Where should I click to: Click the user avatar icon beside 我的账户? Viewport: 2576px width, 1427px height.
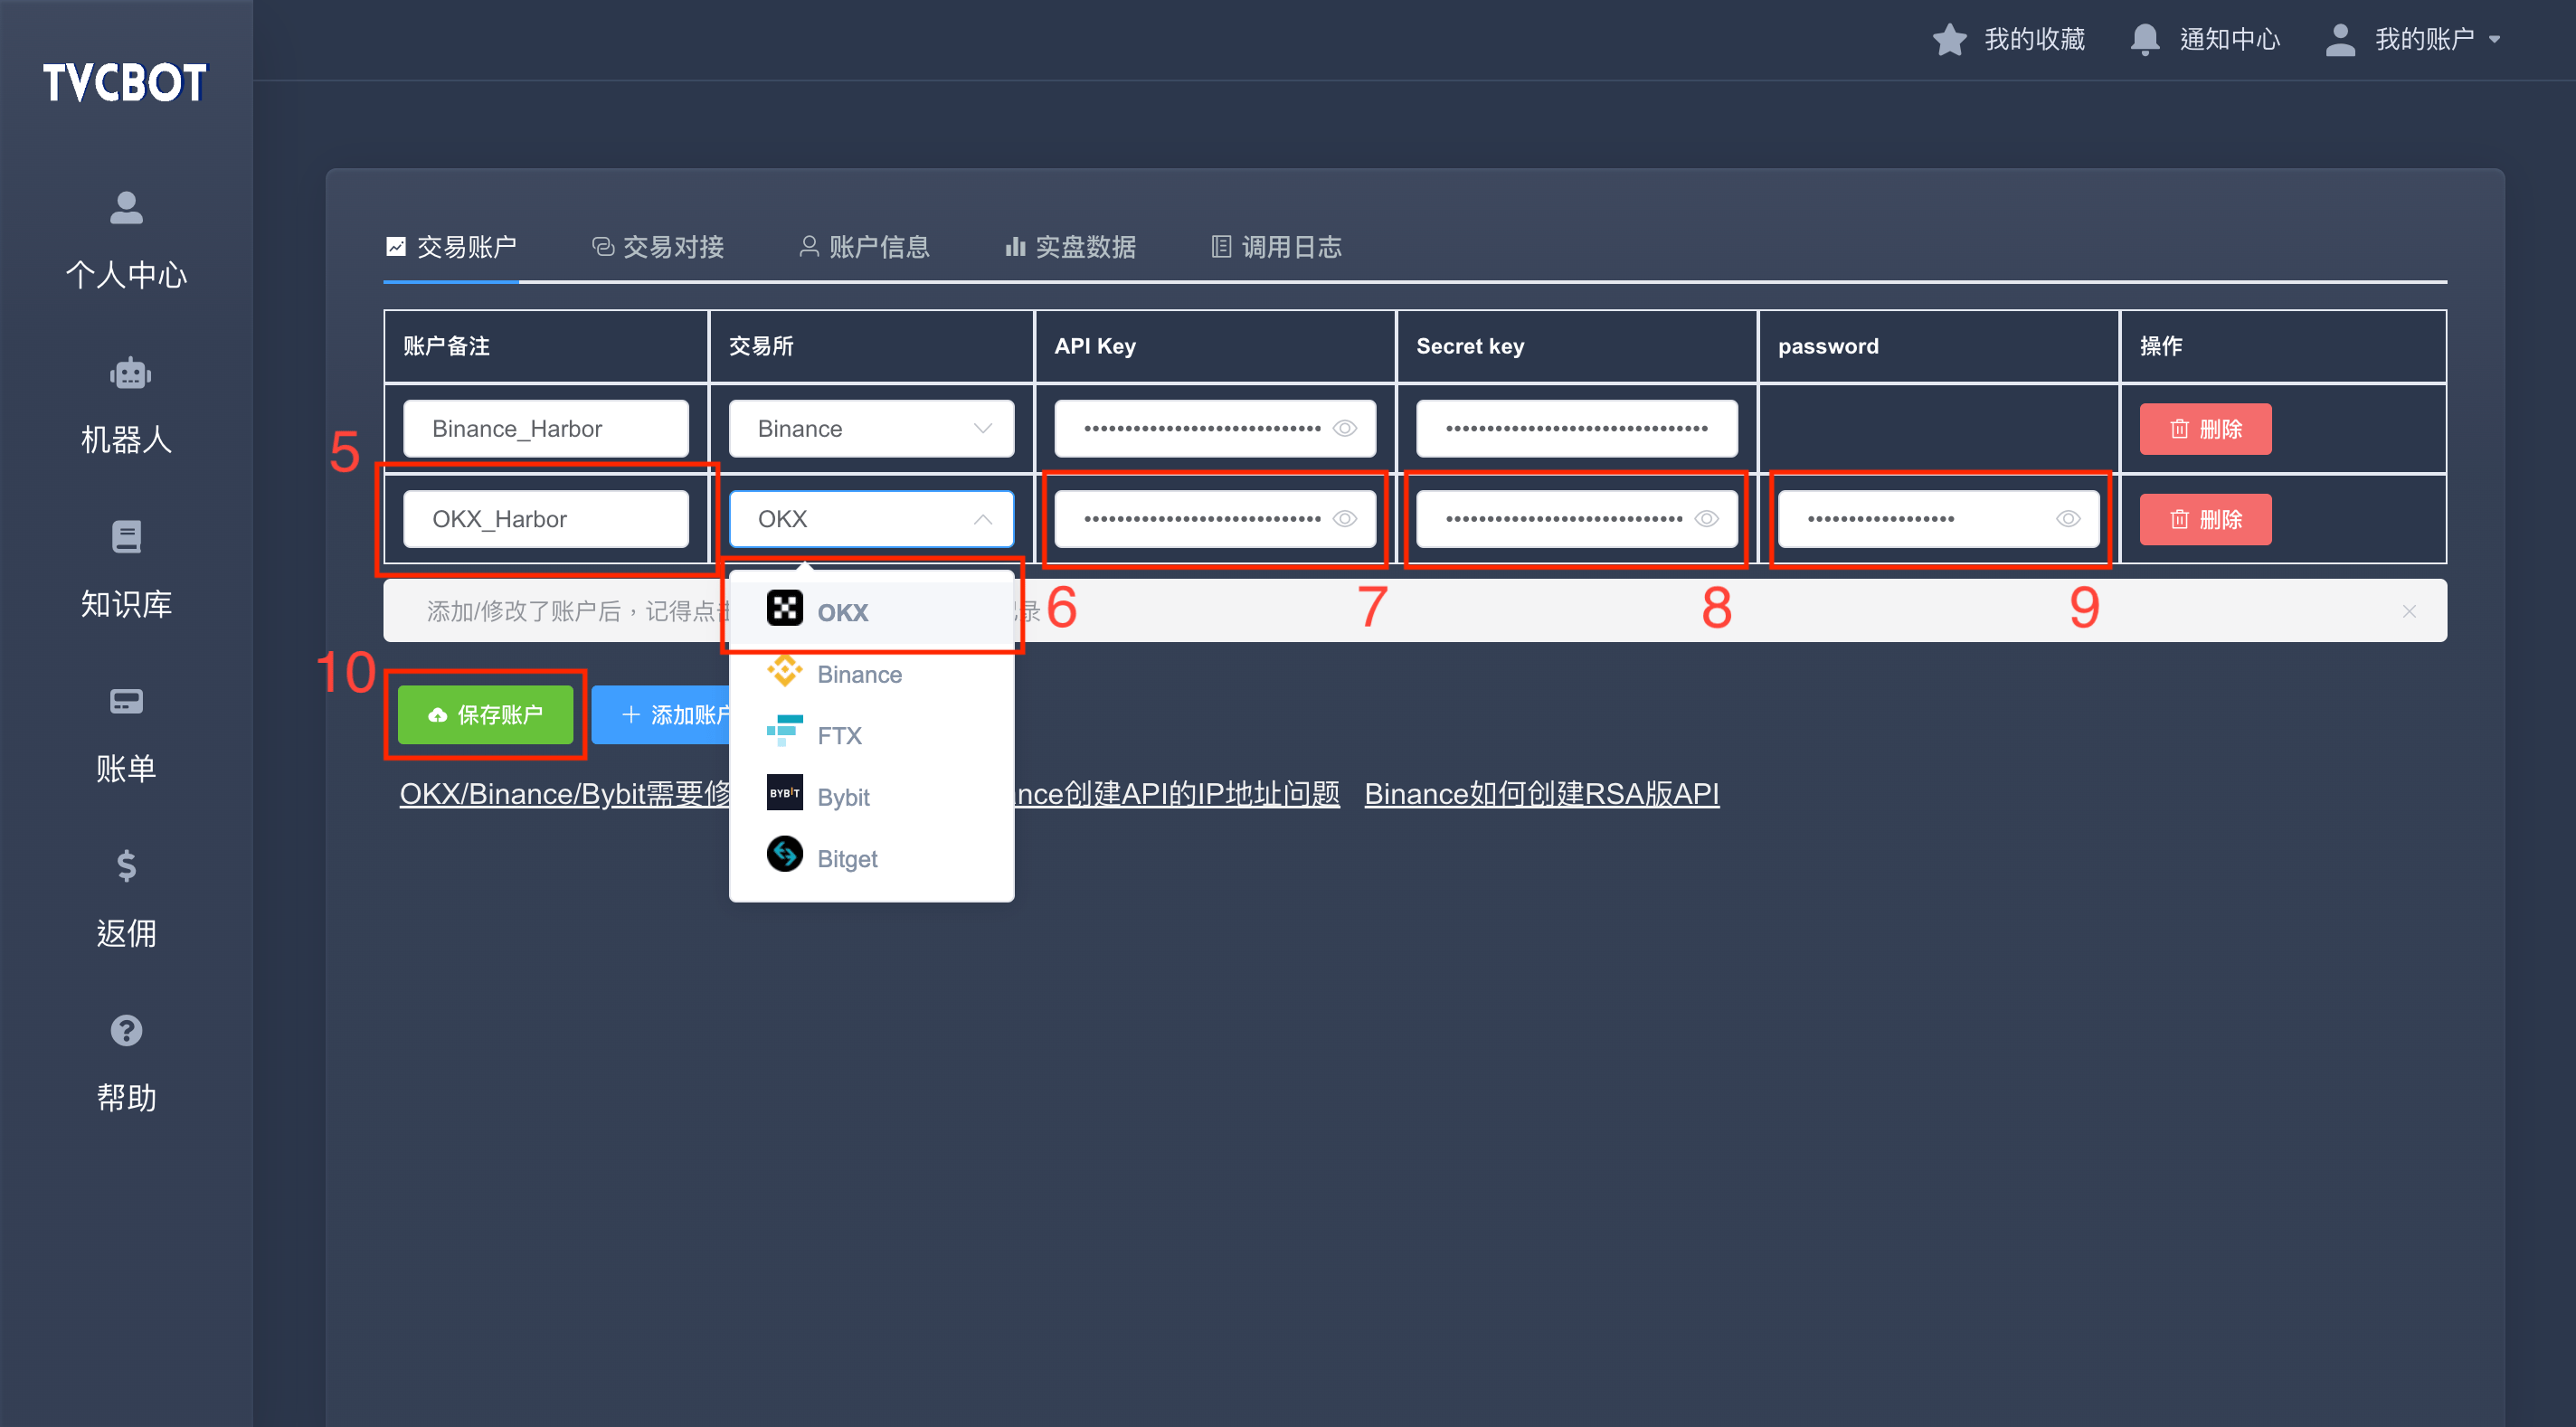[2340, 40]
